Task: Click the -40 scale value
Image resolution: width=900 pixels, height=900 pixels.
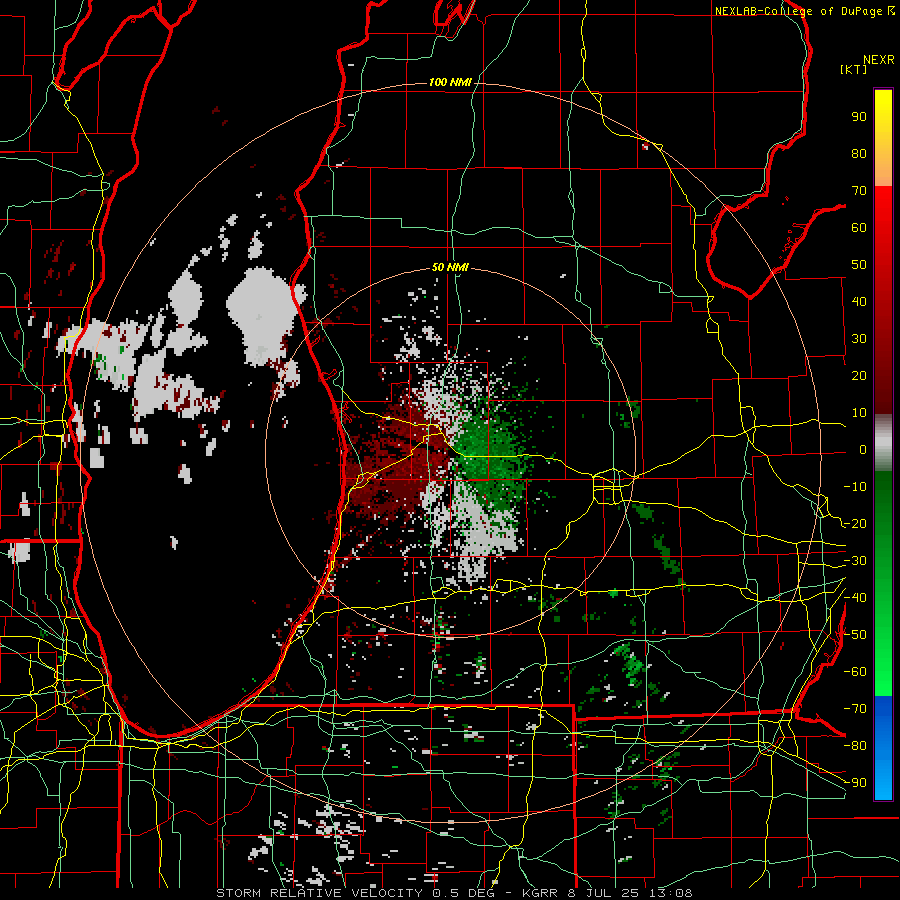Action: (855, 598)
